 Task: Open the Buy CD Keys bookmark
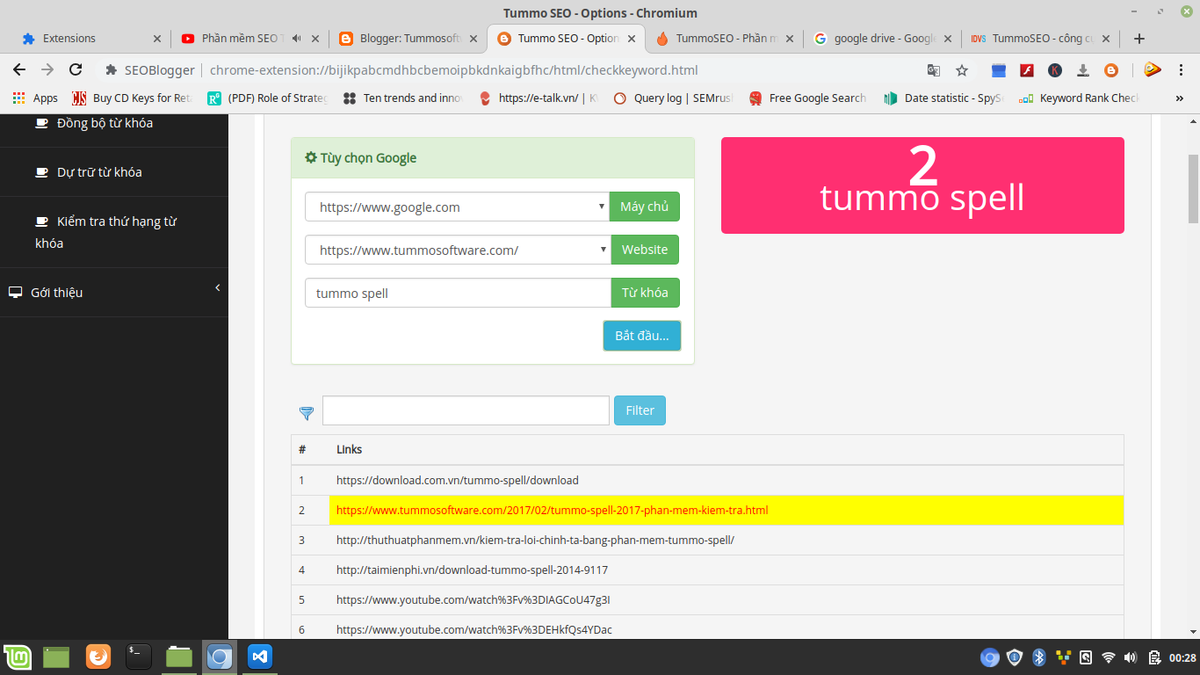[131, 98]
